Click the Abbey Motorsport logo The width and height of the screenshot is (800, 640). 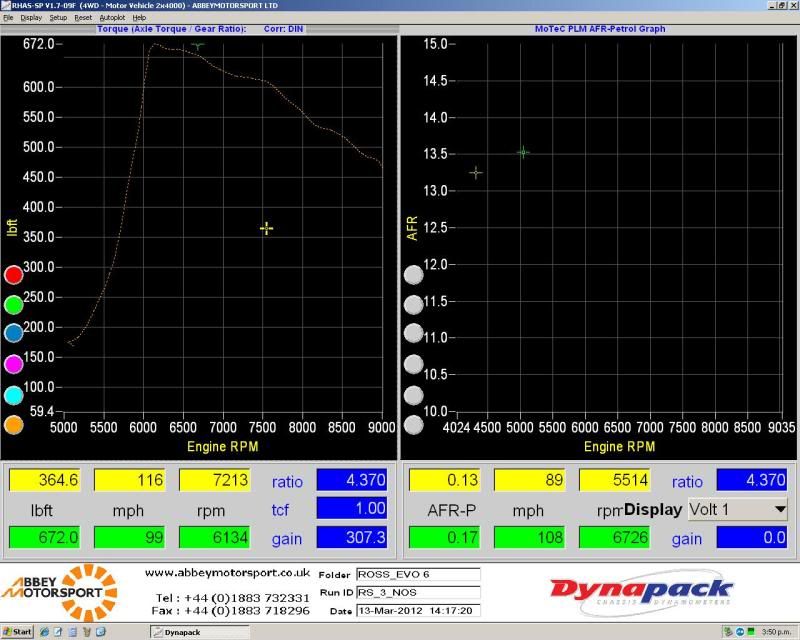point(60,592)
